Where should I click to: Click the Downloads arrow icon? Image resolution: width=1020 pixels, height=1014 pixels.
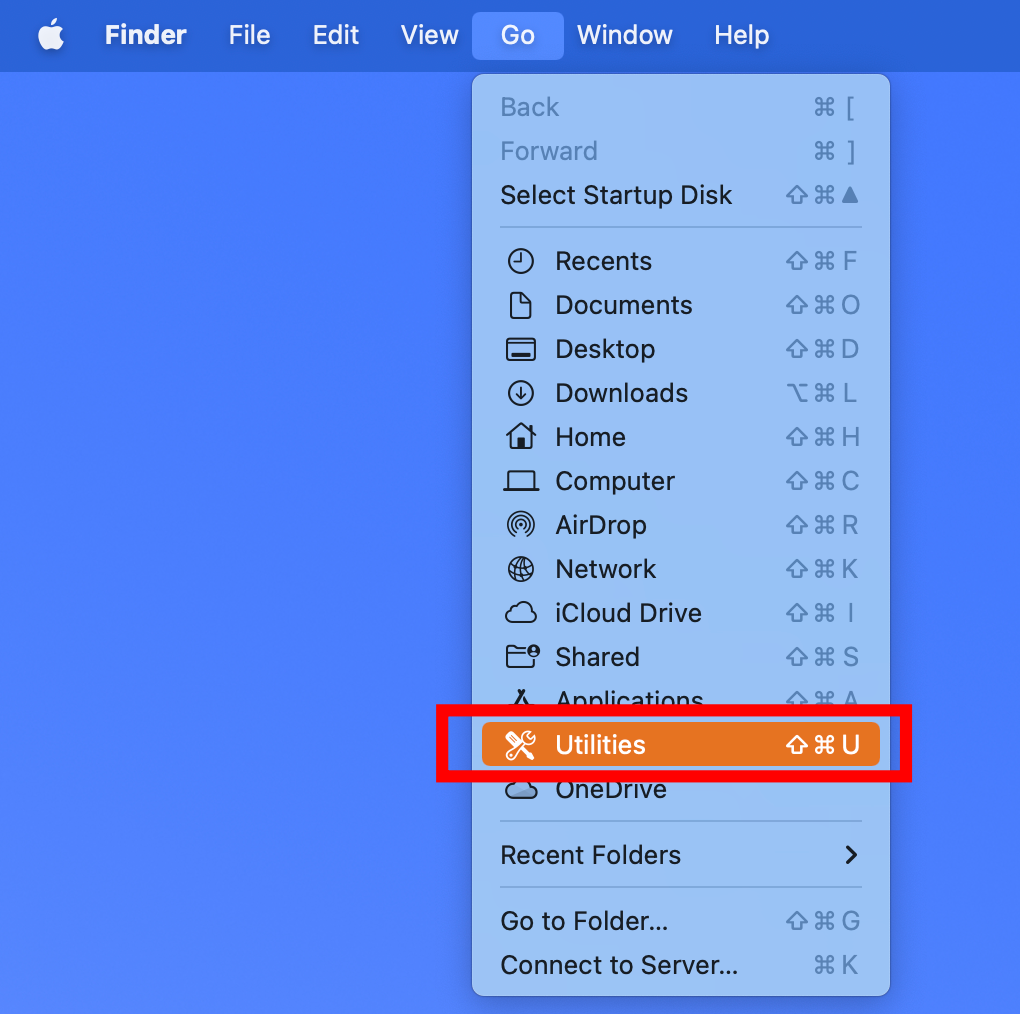click(521, 393)
